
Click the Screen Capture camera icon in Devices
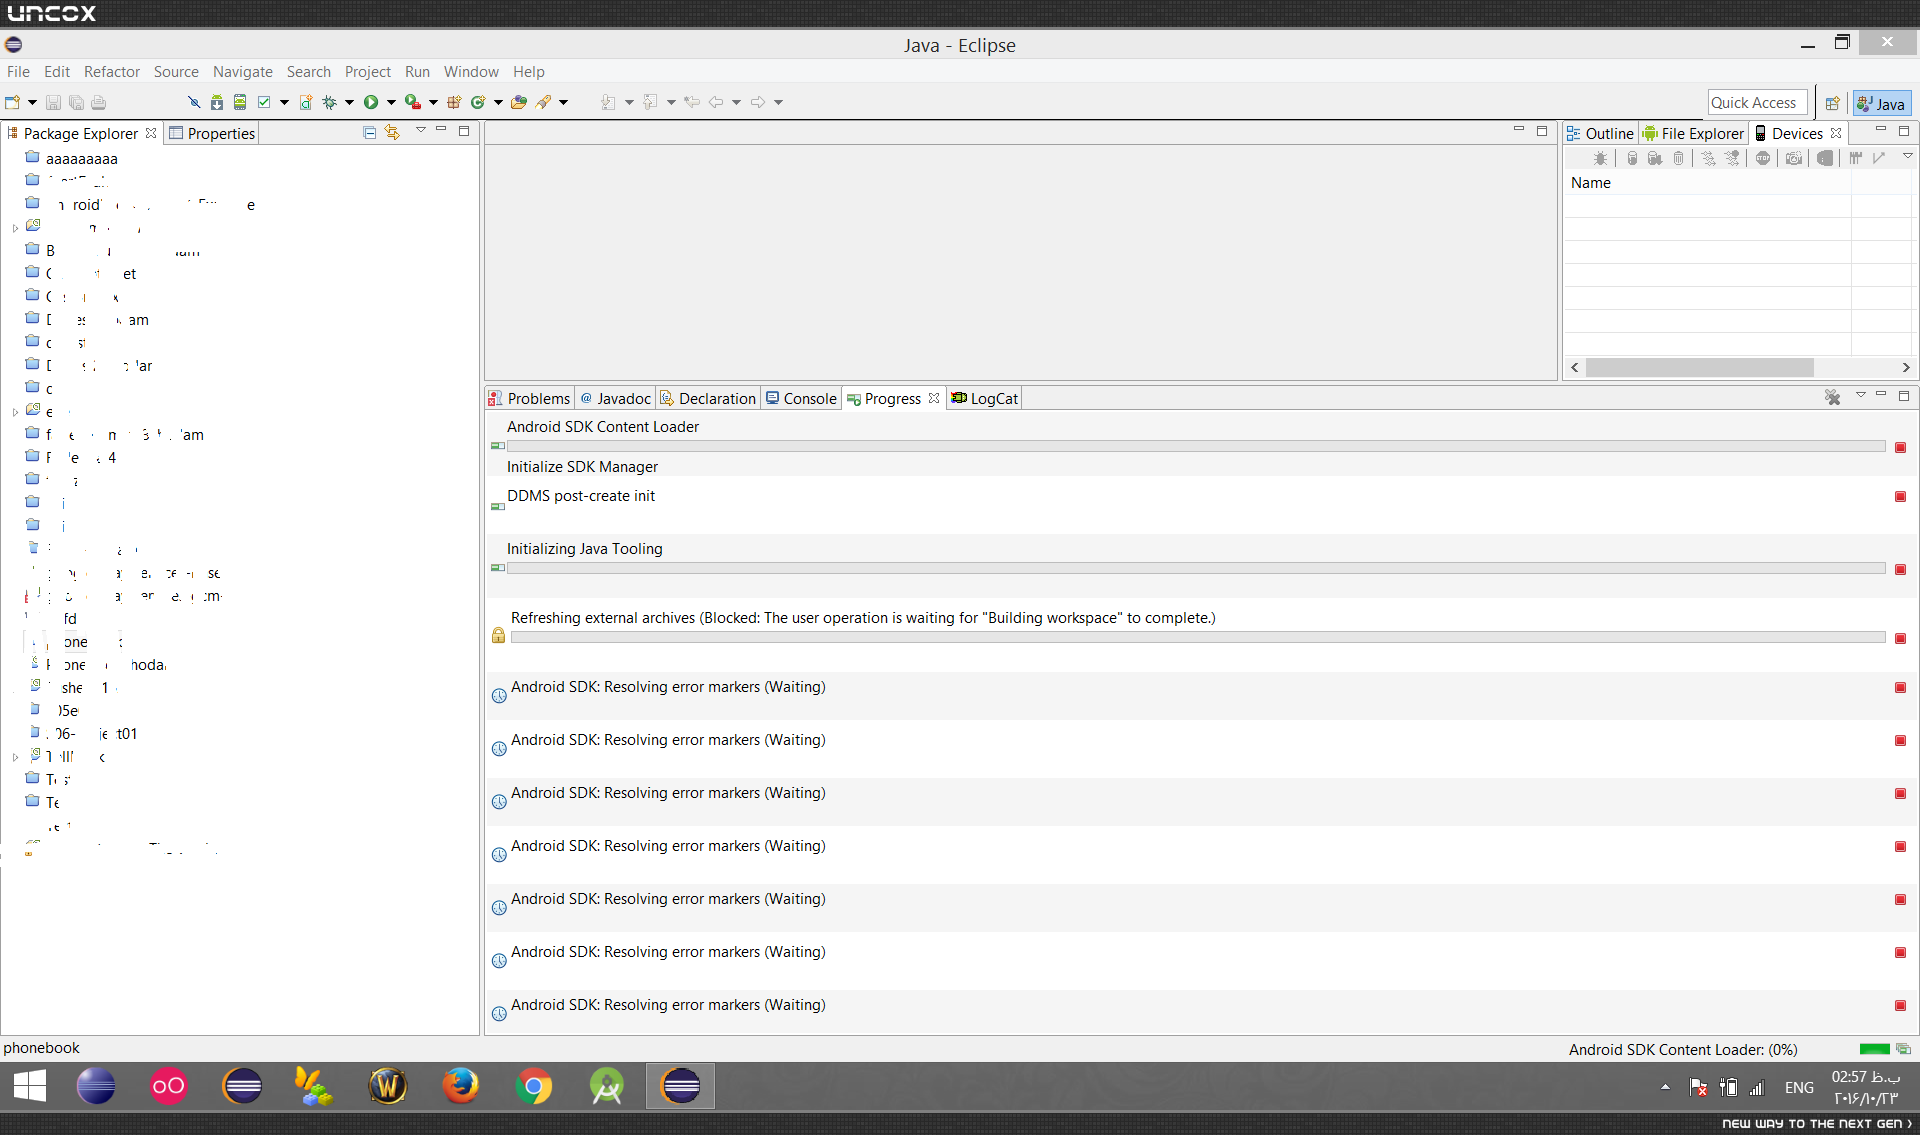click(x=1794, y=158)
